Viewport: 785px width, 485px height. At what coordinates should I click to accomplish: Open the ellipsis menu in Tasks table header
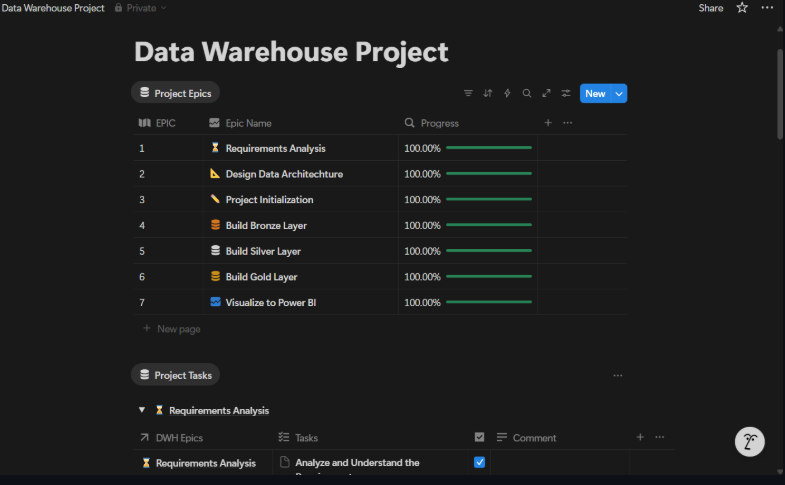tap(660, 437)
